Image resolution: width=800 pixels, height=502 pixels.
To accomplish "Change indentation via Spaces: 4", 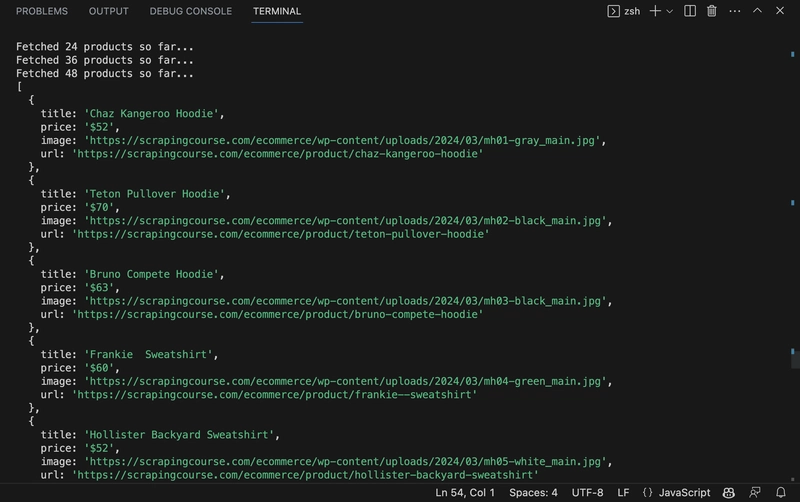I will [x=533, y=493].
